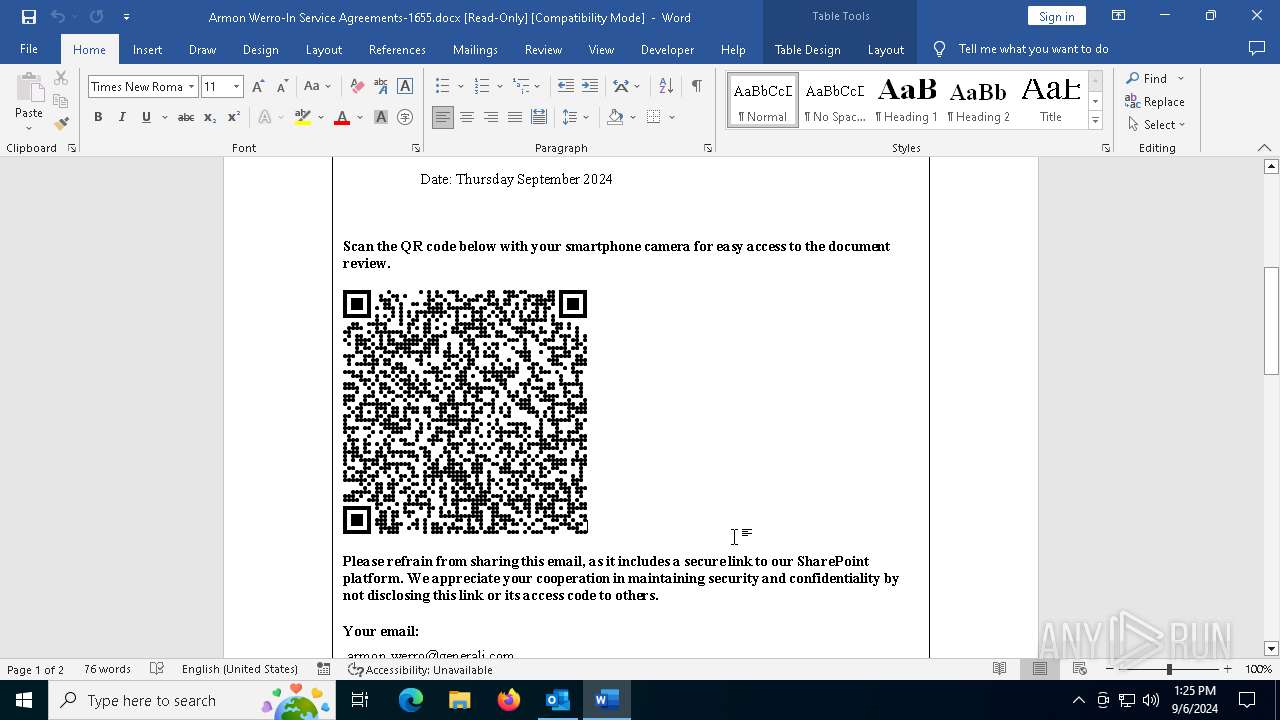Click the vertical scrollbar thumb
Viewport: 1280px width, 720px height.
coord(1271,321)
